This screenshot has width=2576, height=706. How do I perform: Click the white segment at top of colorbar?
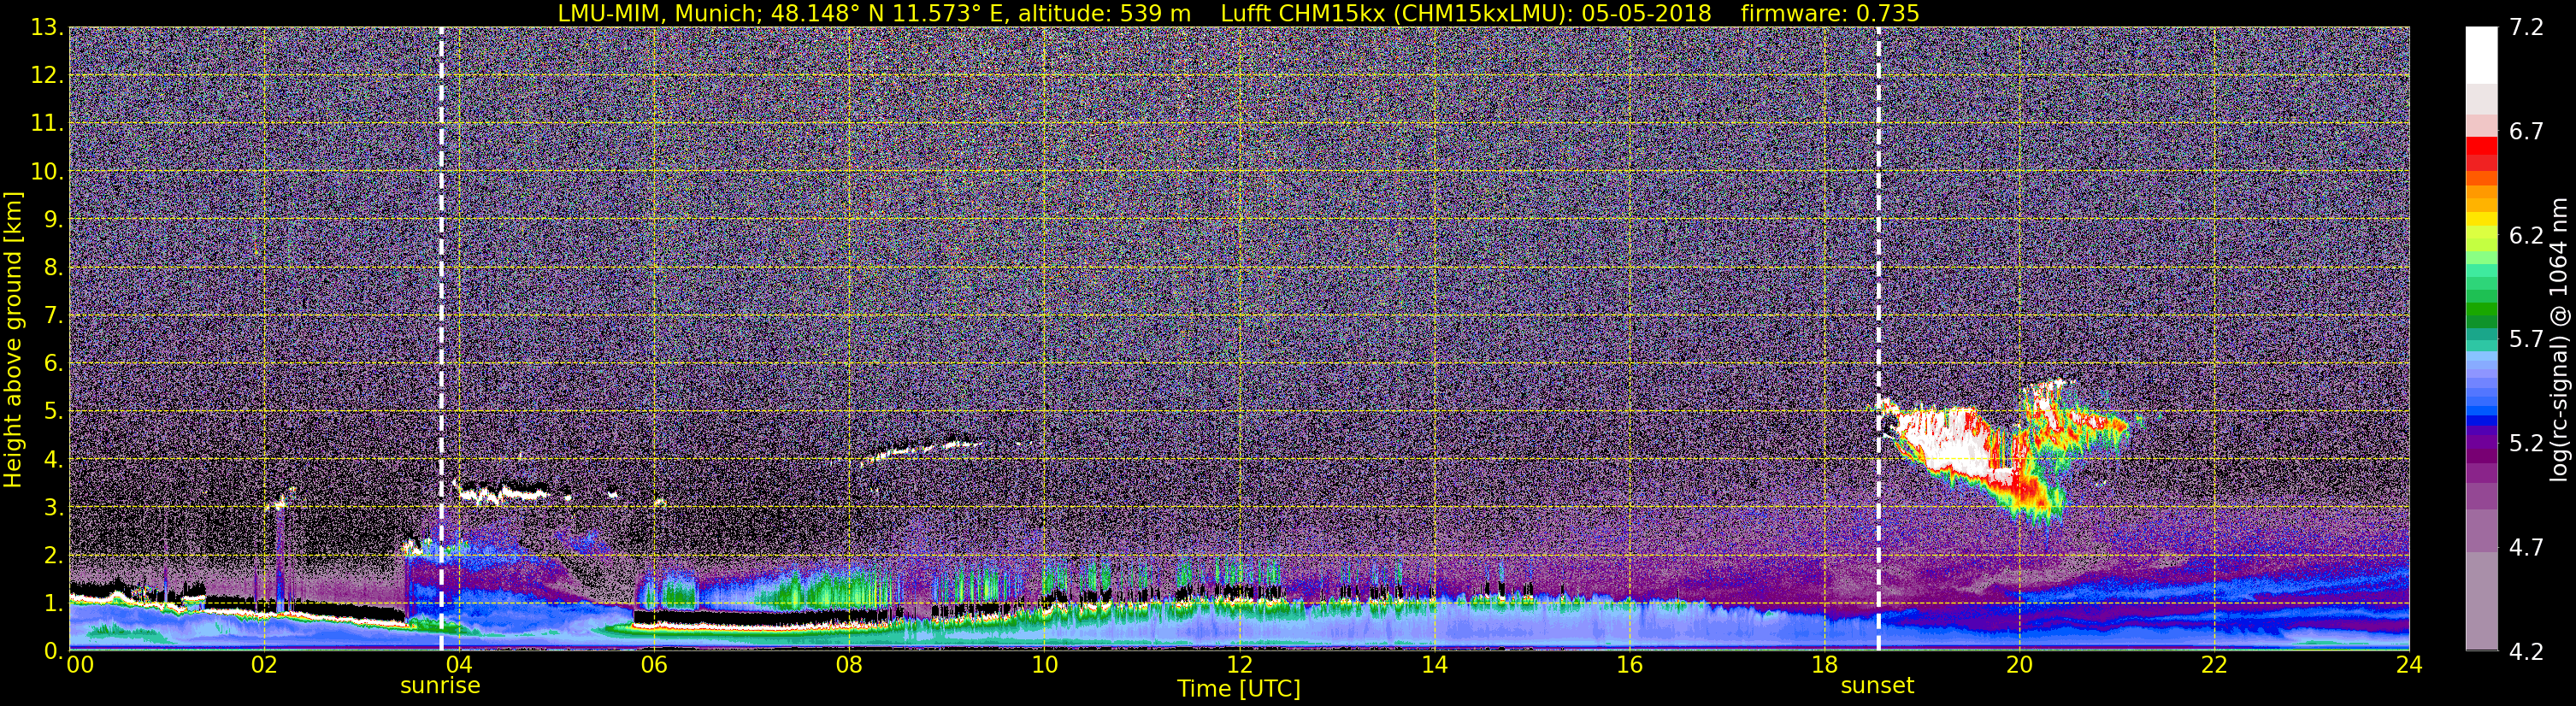2482,55
